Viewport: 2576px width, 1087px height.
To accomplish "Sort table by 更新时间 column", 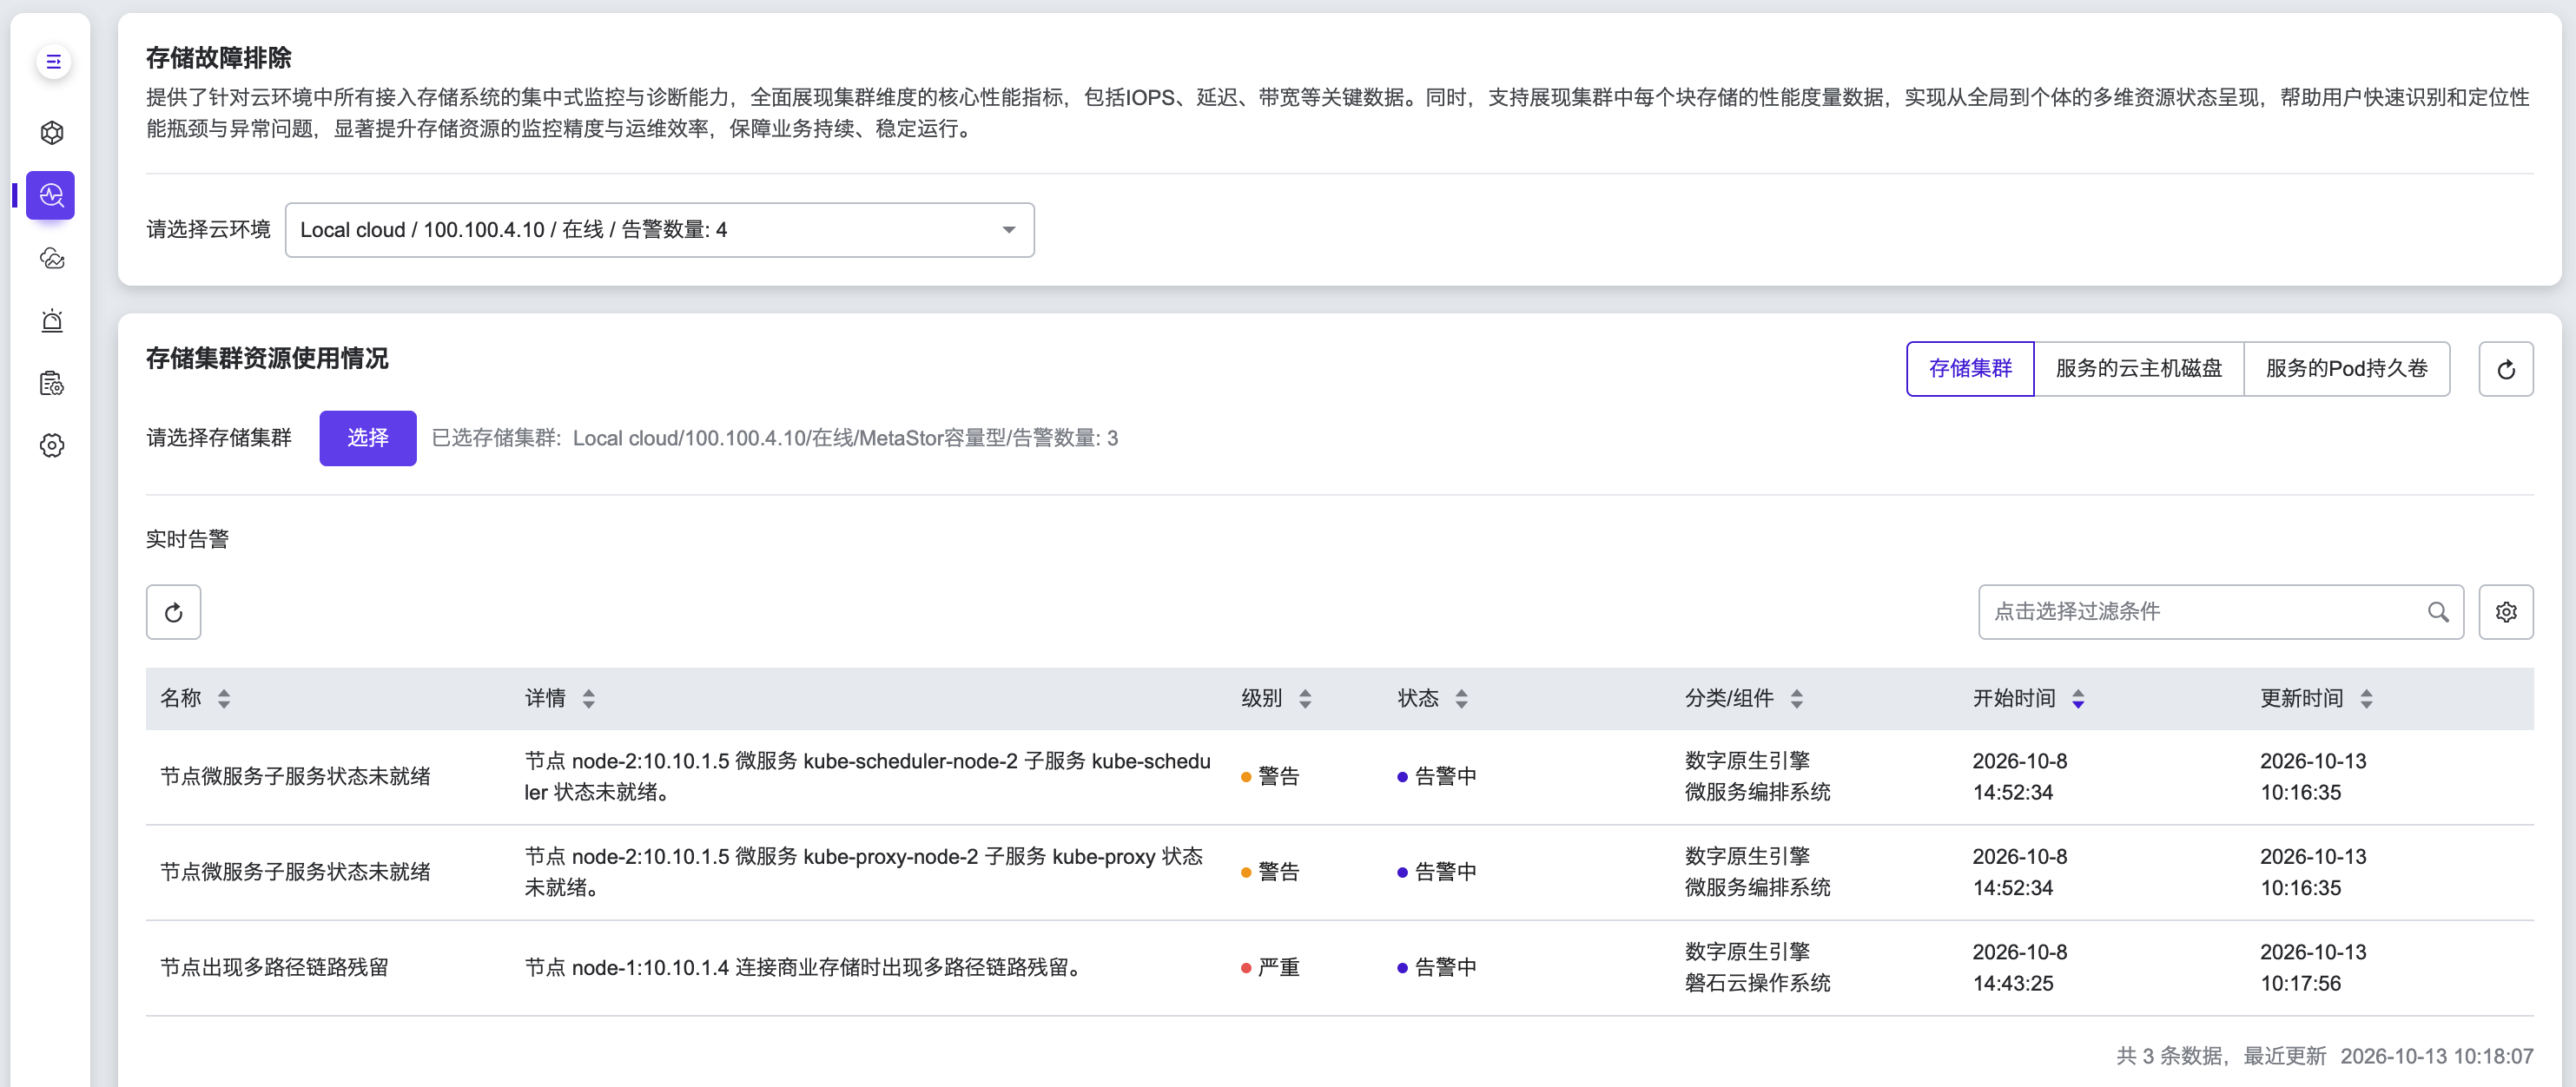I will tap(2366, 698).
